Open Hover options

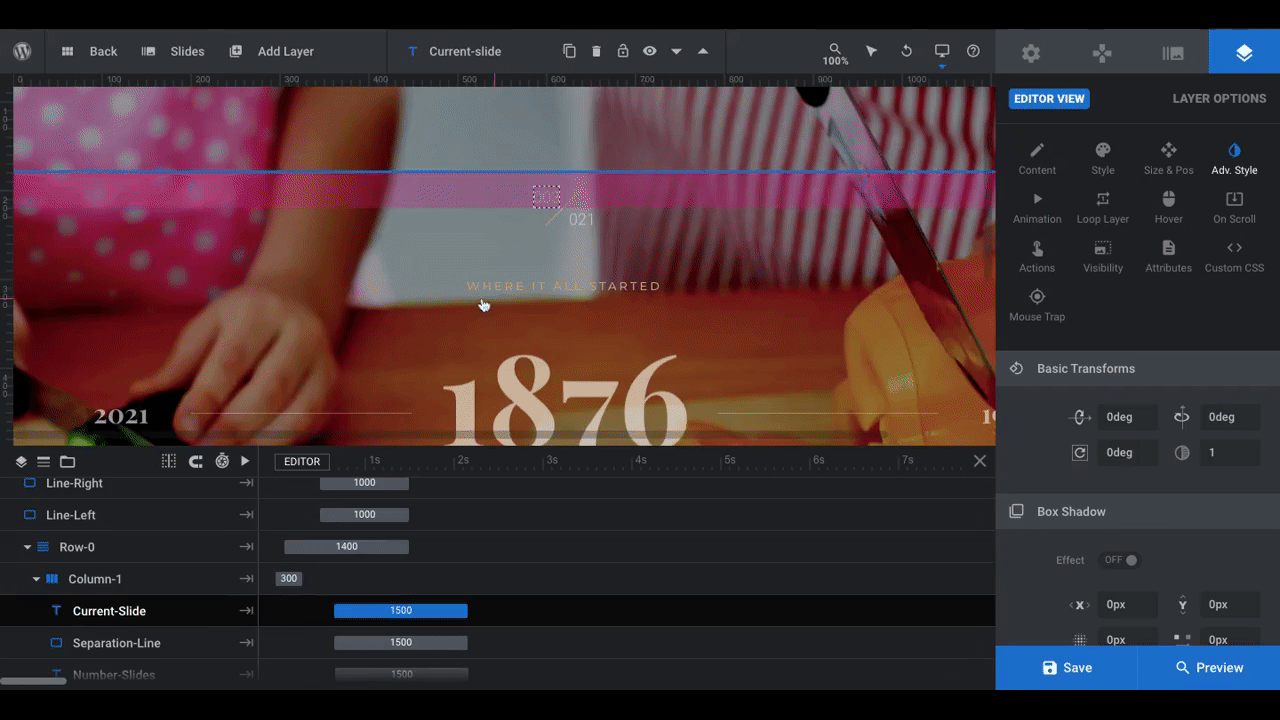[x=1168, y=207]
